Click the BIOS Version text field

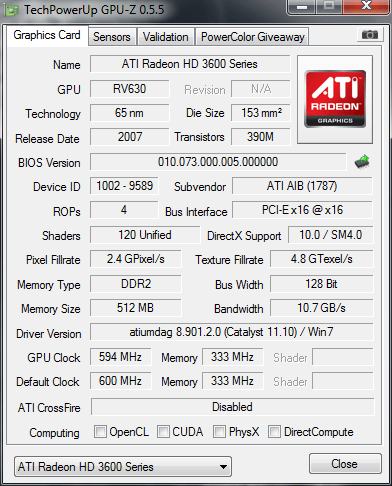218,162
